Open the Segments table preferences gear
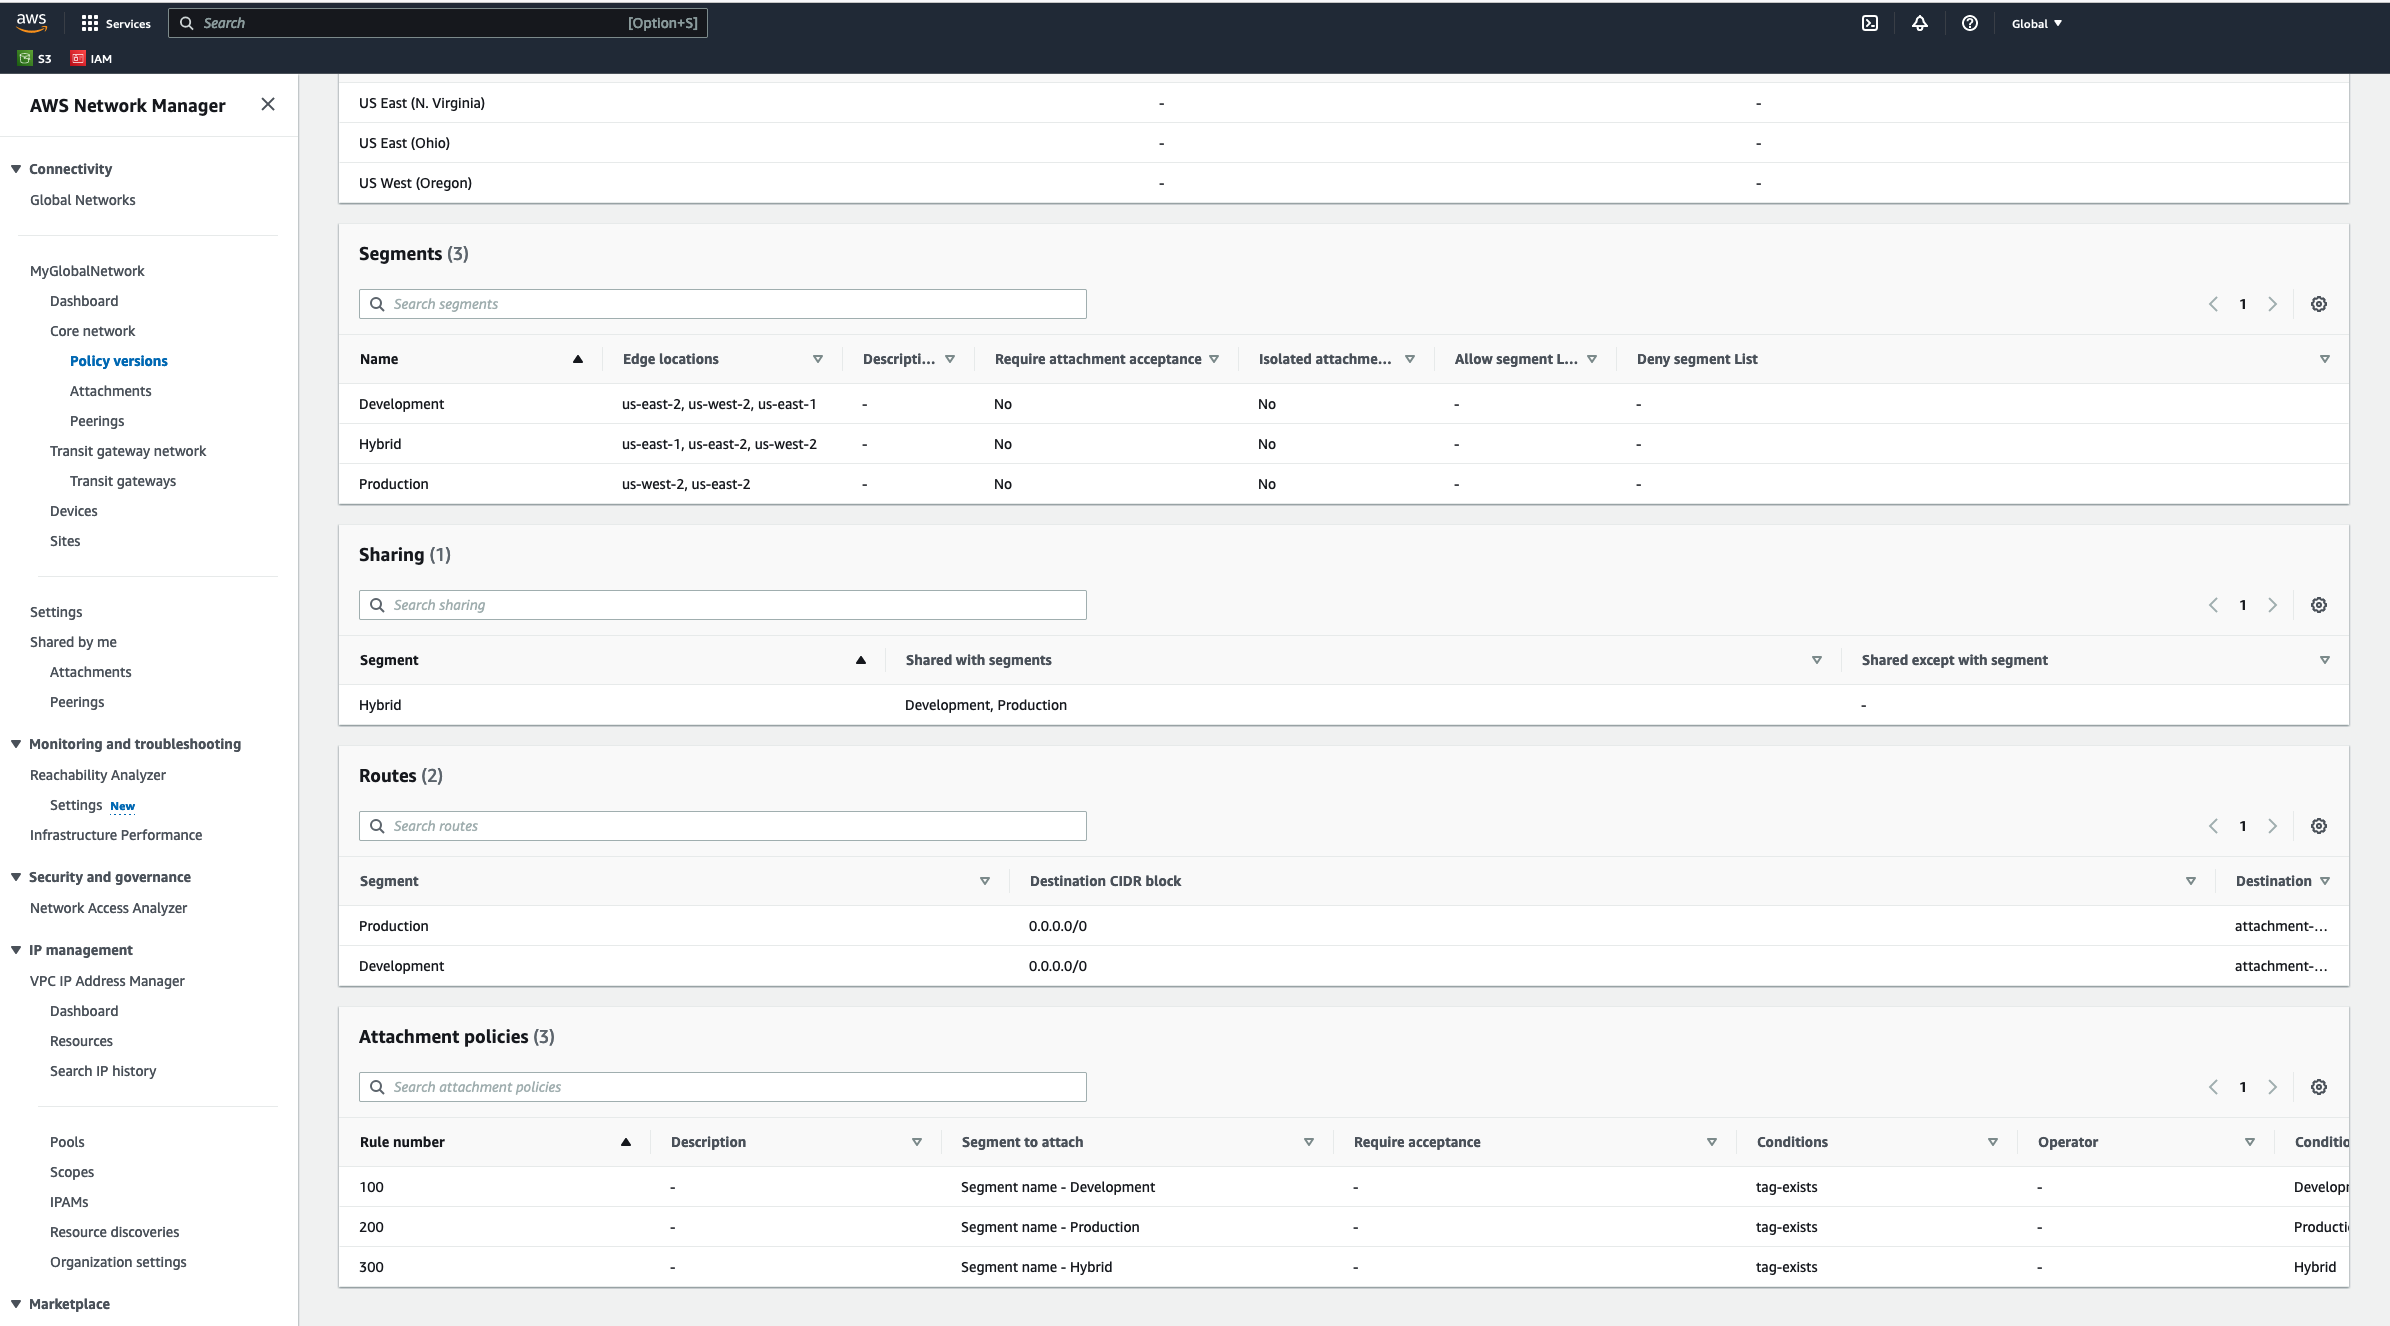 [2318, 303]
